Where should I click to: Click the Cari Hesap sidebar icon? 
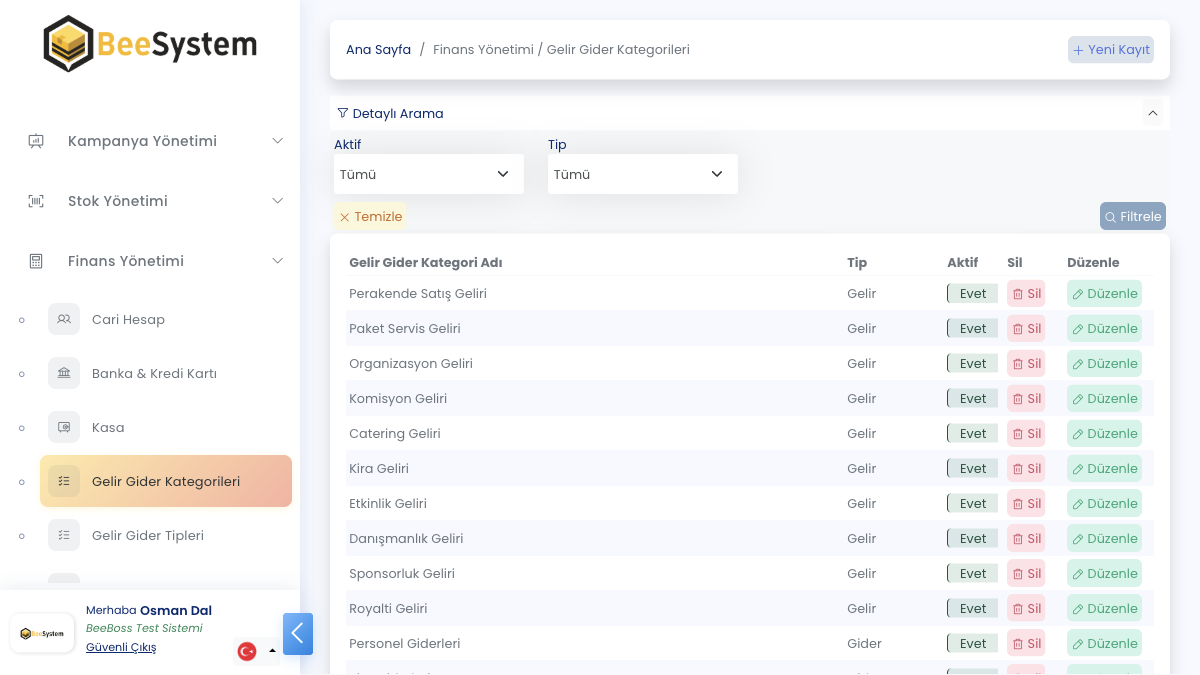[64, 319]
